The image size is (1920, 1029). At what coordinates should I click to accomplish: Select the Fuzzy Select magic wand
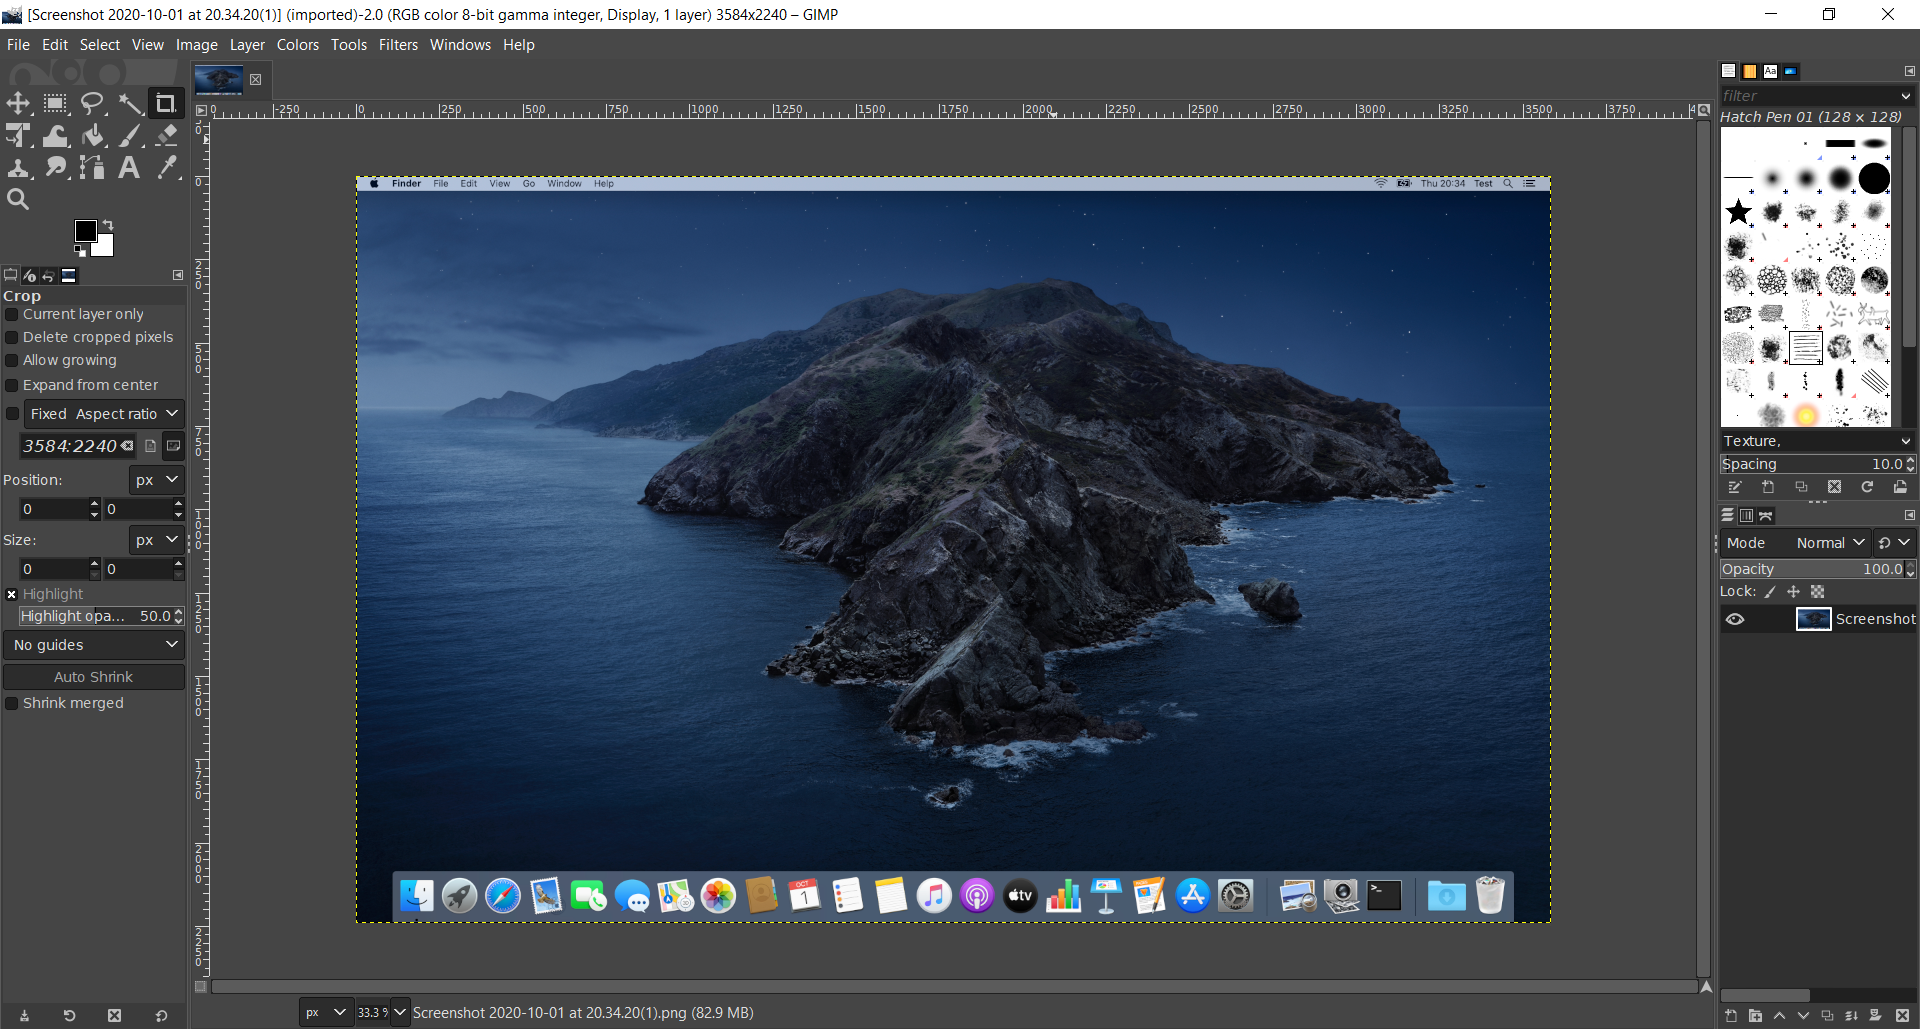[130, 103]
